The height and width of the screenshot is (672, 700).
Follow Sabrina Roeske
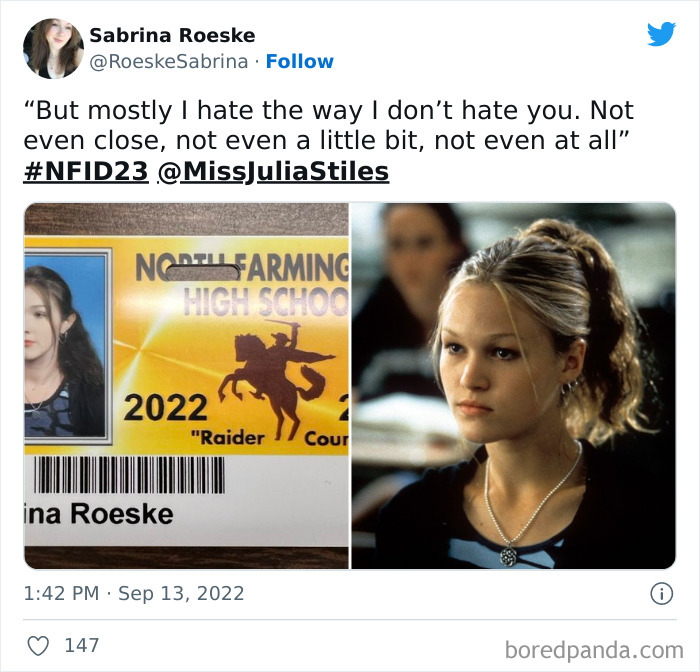pyautogui.click(x=300, y=62)
